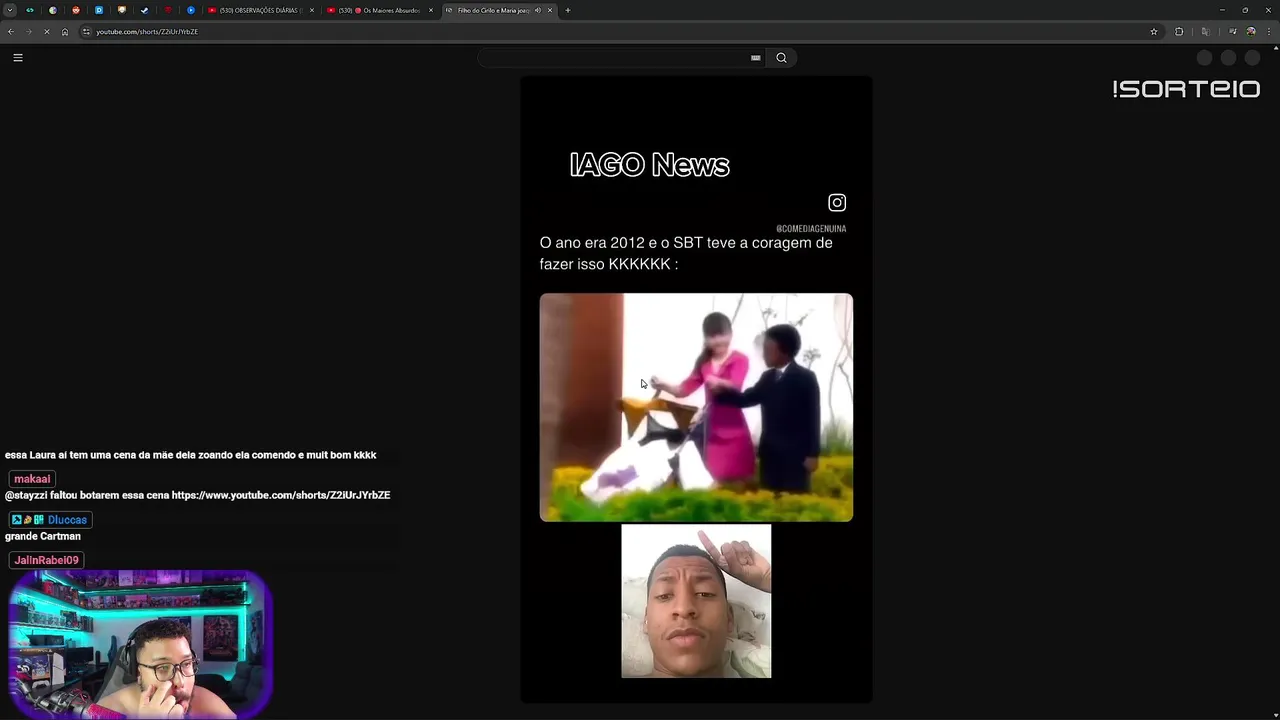Open the media control icon in toolbar
Screen dimensions: 1280x720
tap(1233, 32)
